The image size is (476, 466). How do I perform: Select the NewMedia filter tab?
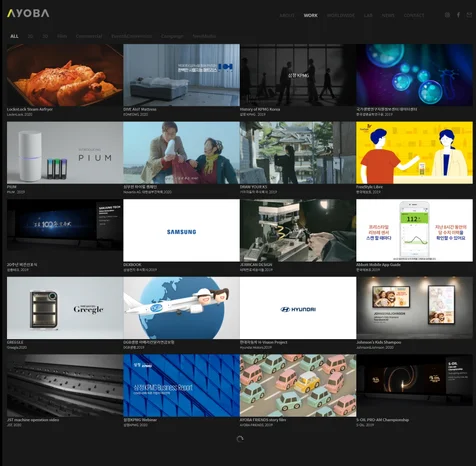coord(204,36)
